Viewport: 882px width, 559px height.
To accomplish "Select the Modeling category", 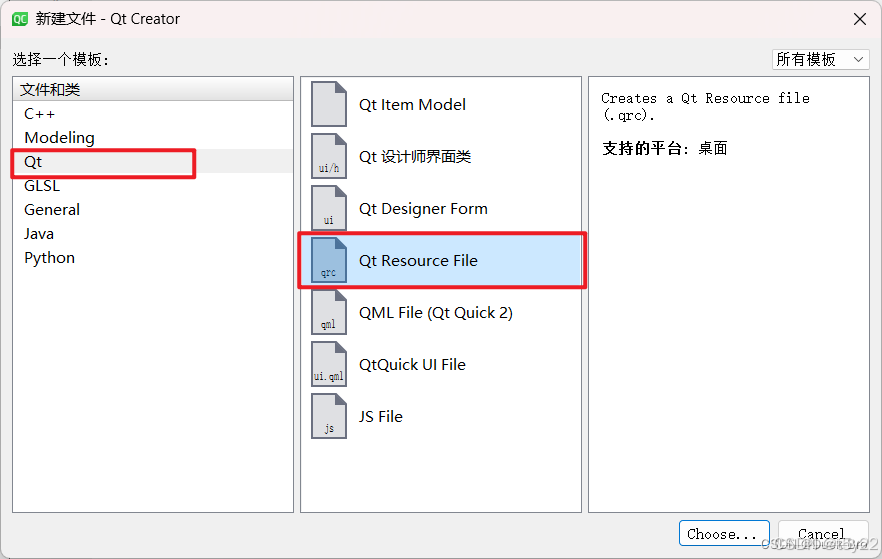I will point(152,137).
